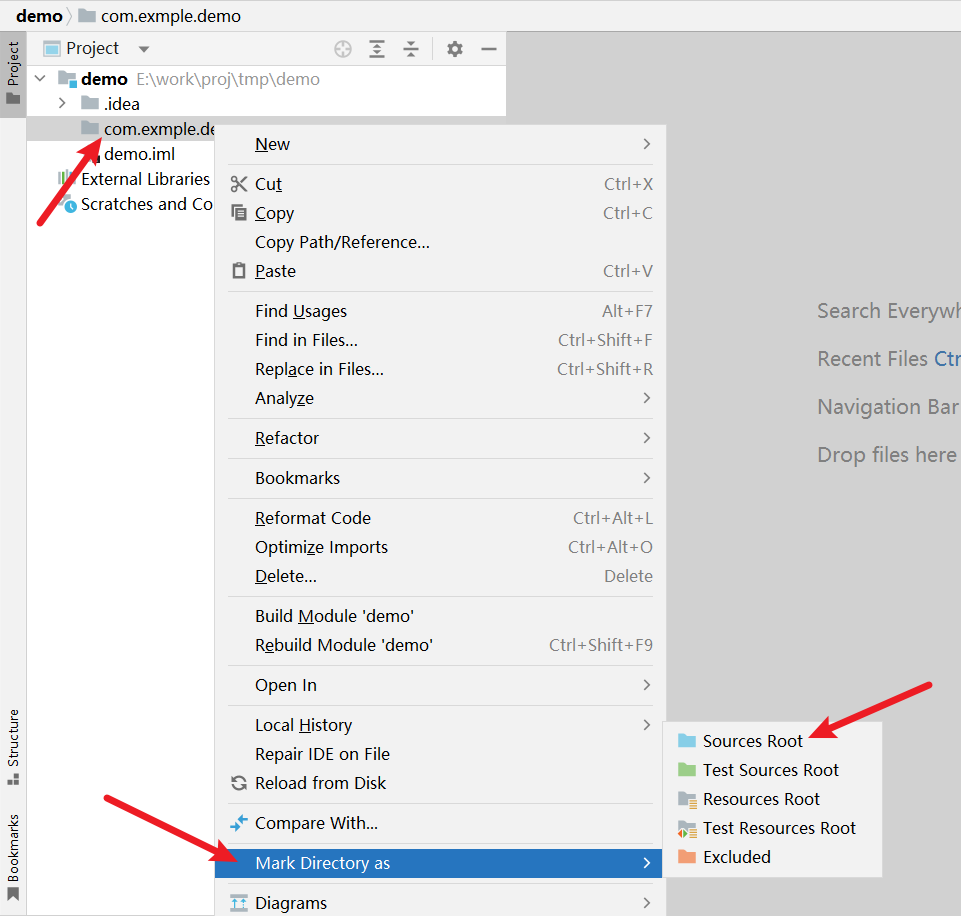The height and width of the screenshot is (916, 961).
Task: Choose Delete... in the context menu
Action: pos(440,576)
